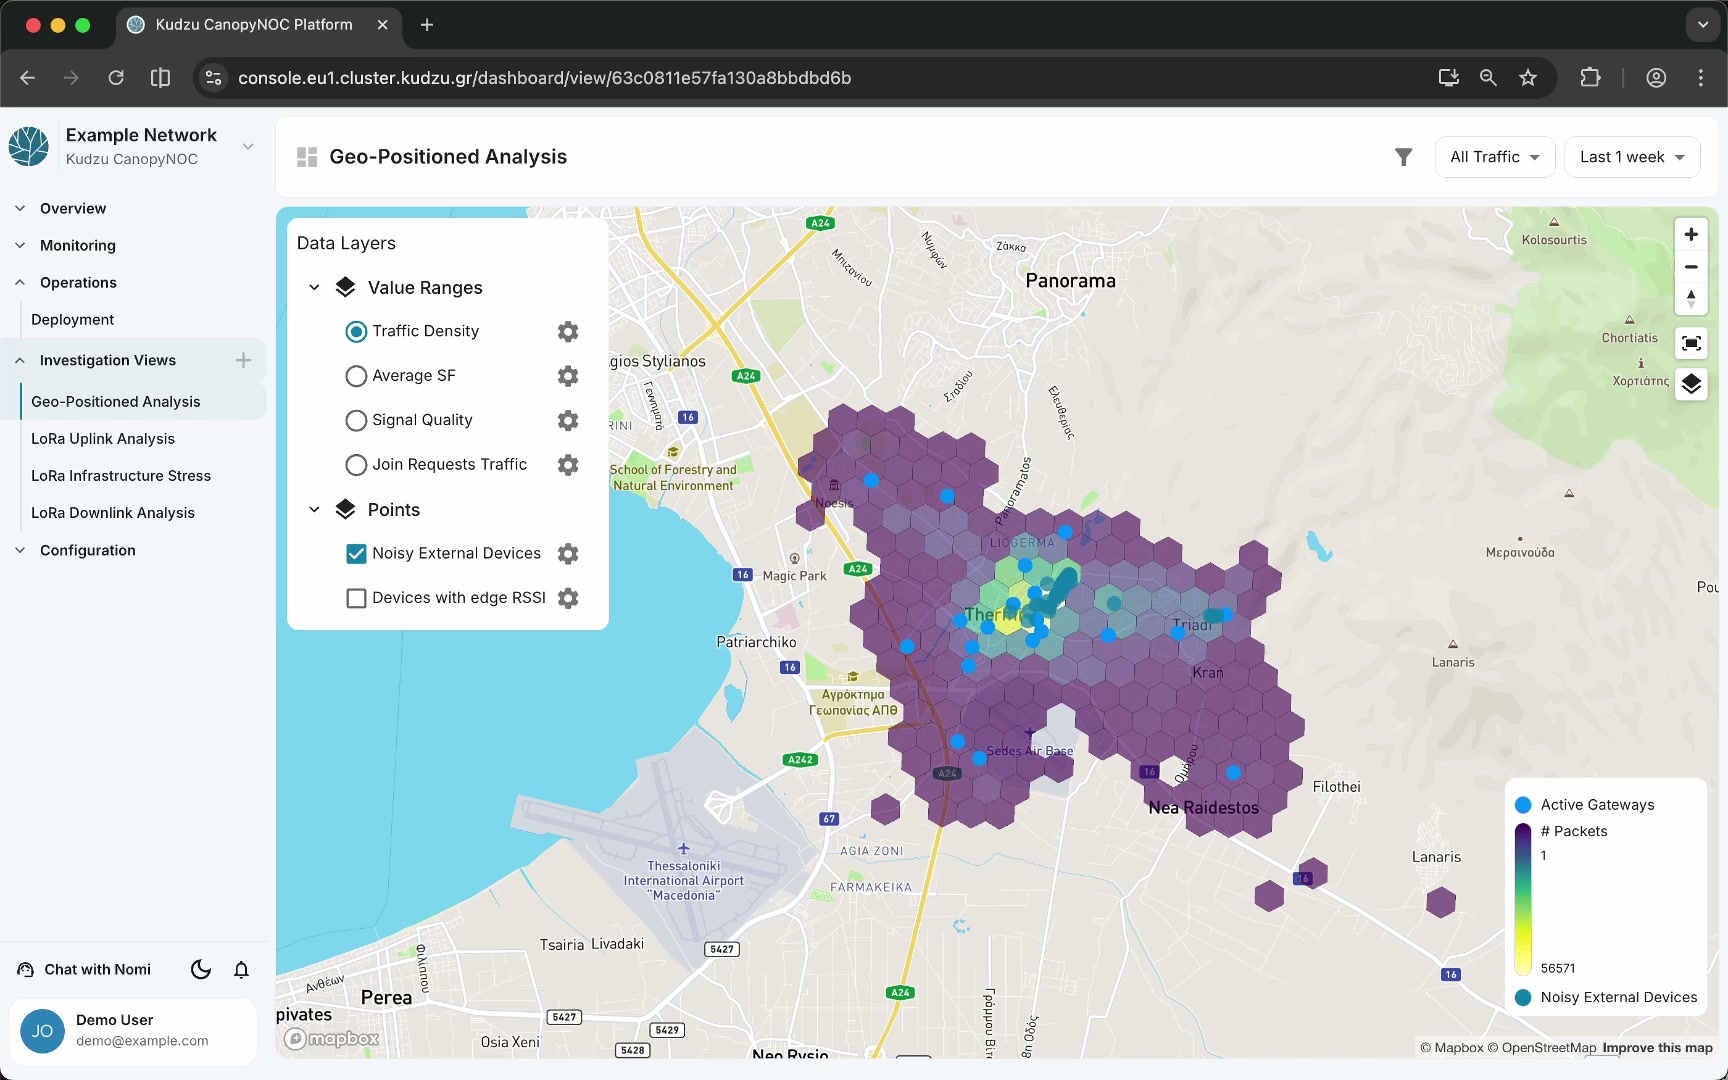Open browser extensions puzzle icon

click(x=1590, y=78)
